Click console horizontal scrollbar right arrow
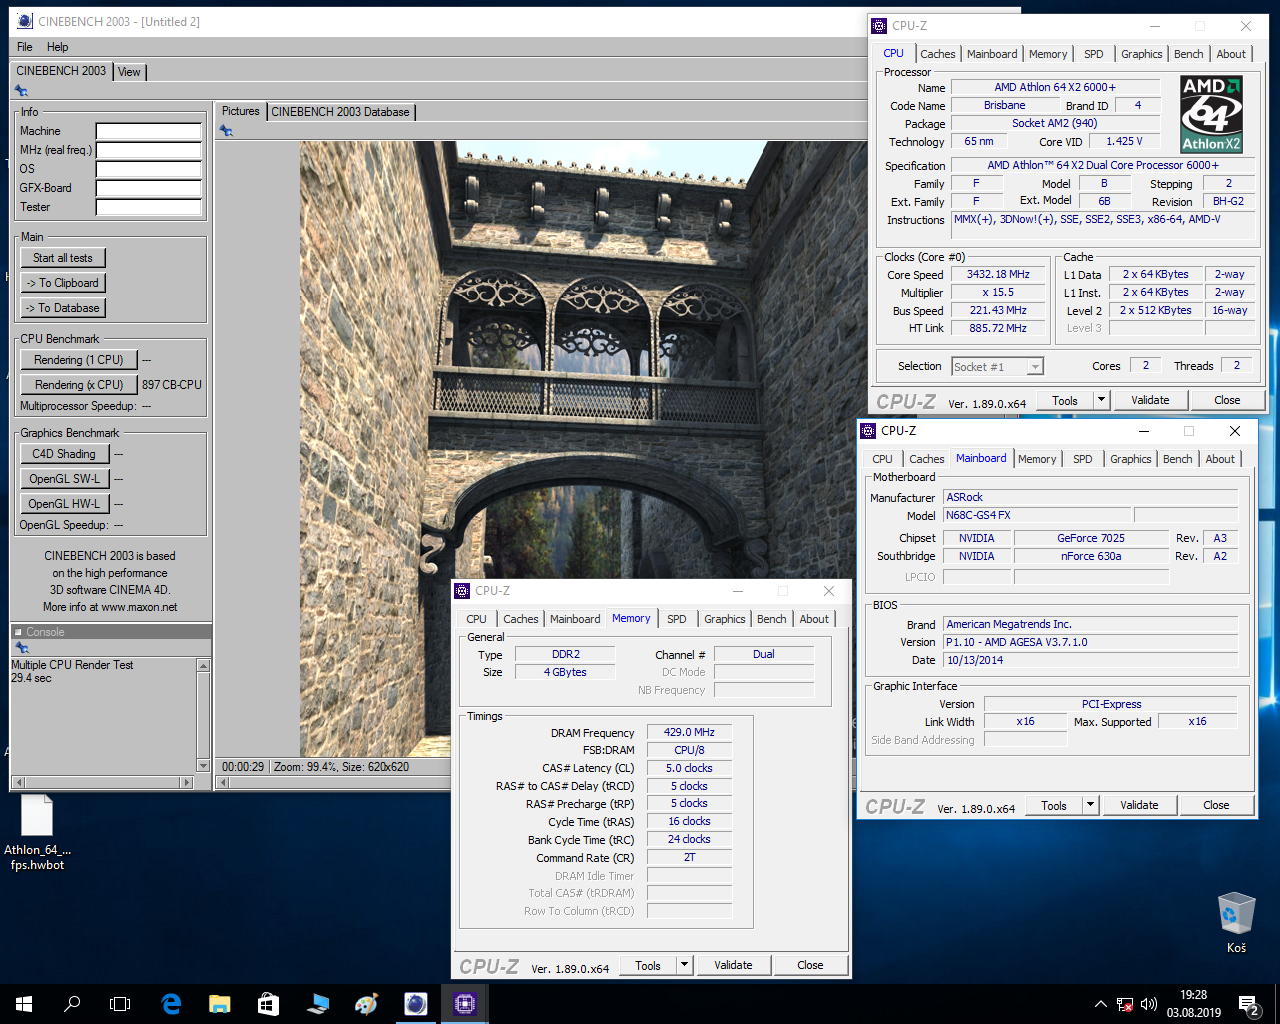1280x1024 pixels. coord(186,782)
